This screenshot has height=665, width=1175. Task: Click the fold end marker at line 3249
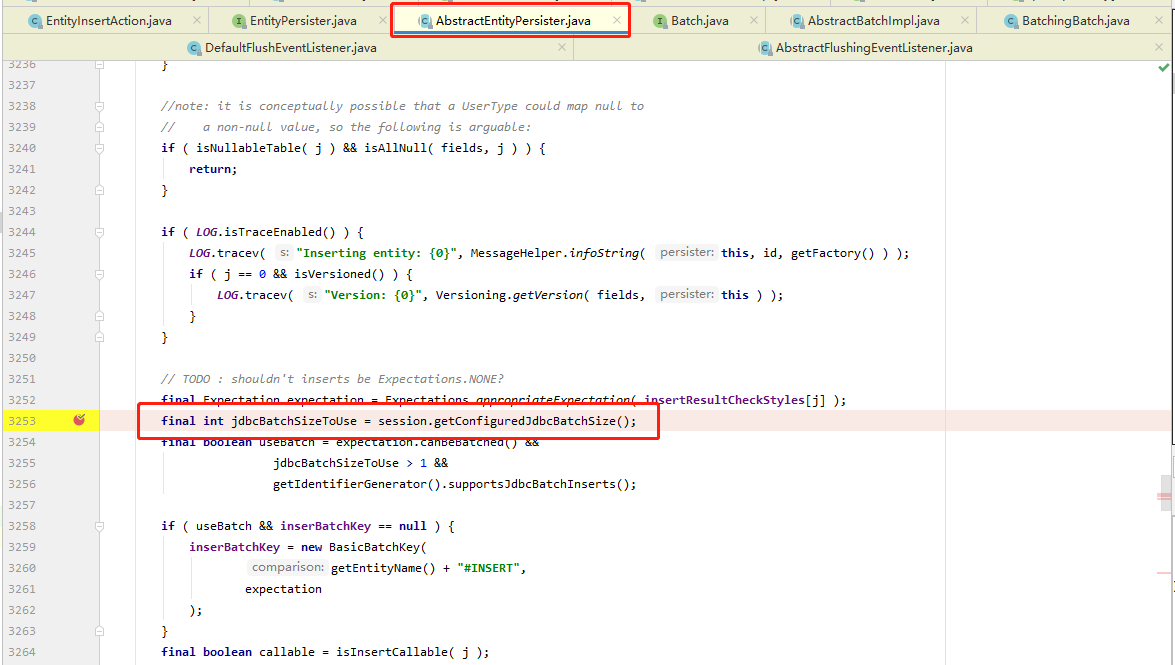[100, 337]
